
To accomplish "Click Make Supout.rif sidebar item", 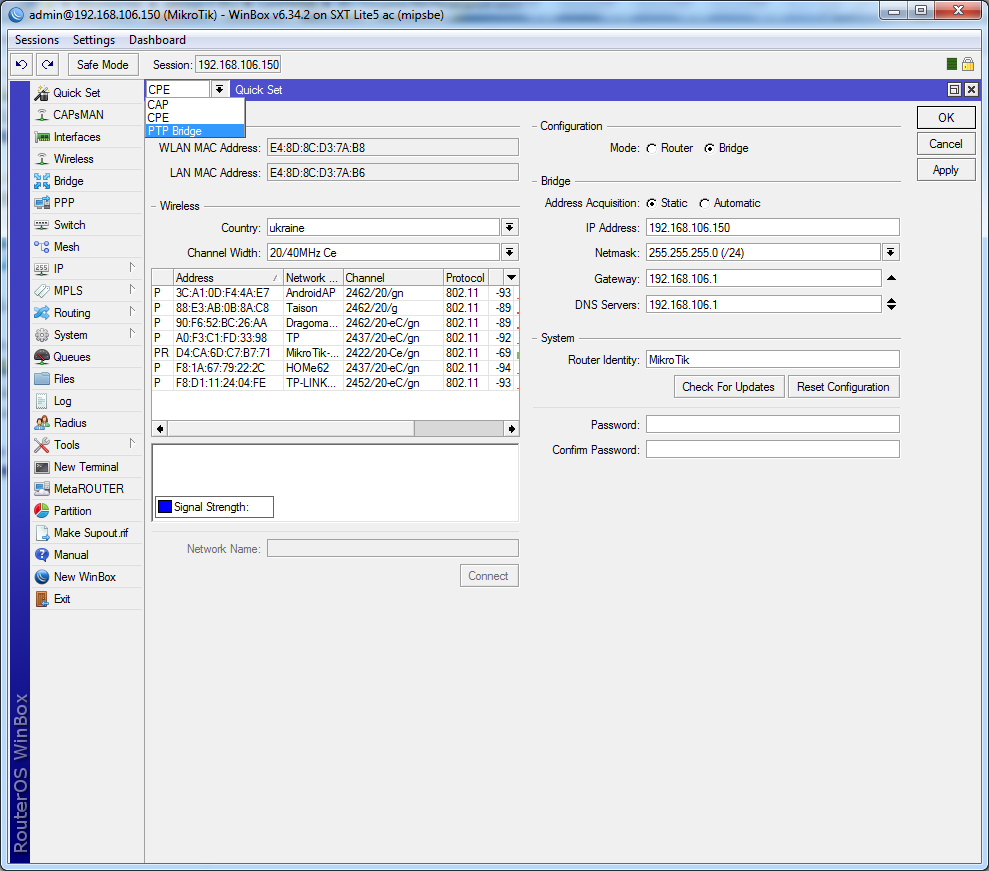I will coord(90,533).
